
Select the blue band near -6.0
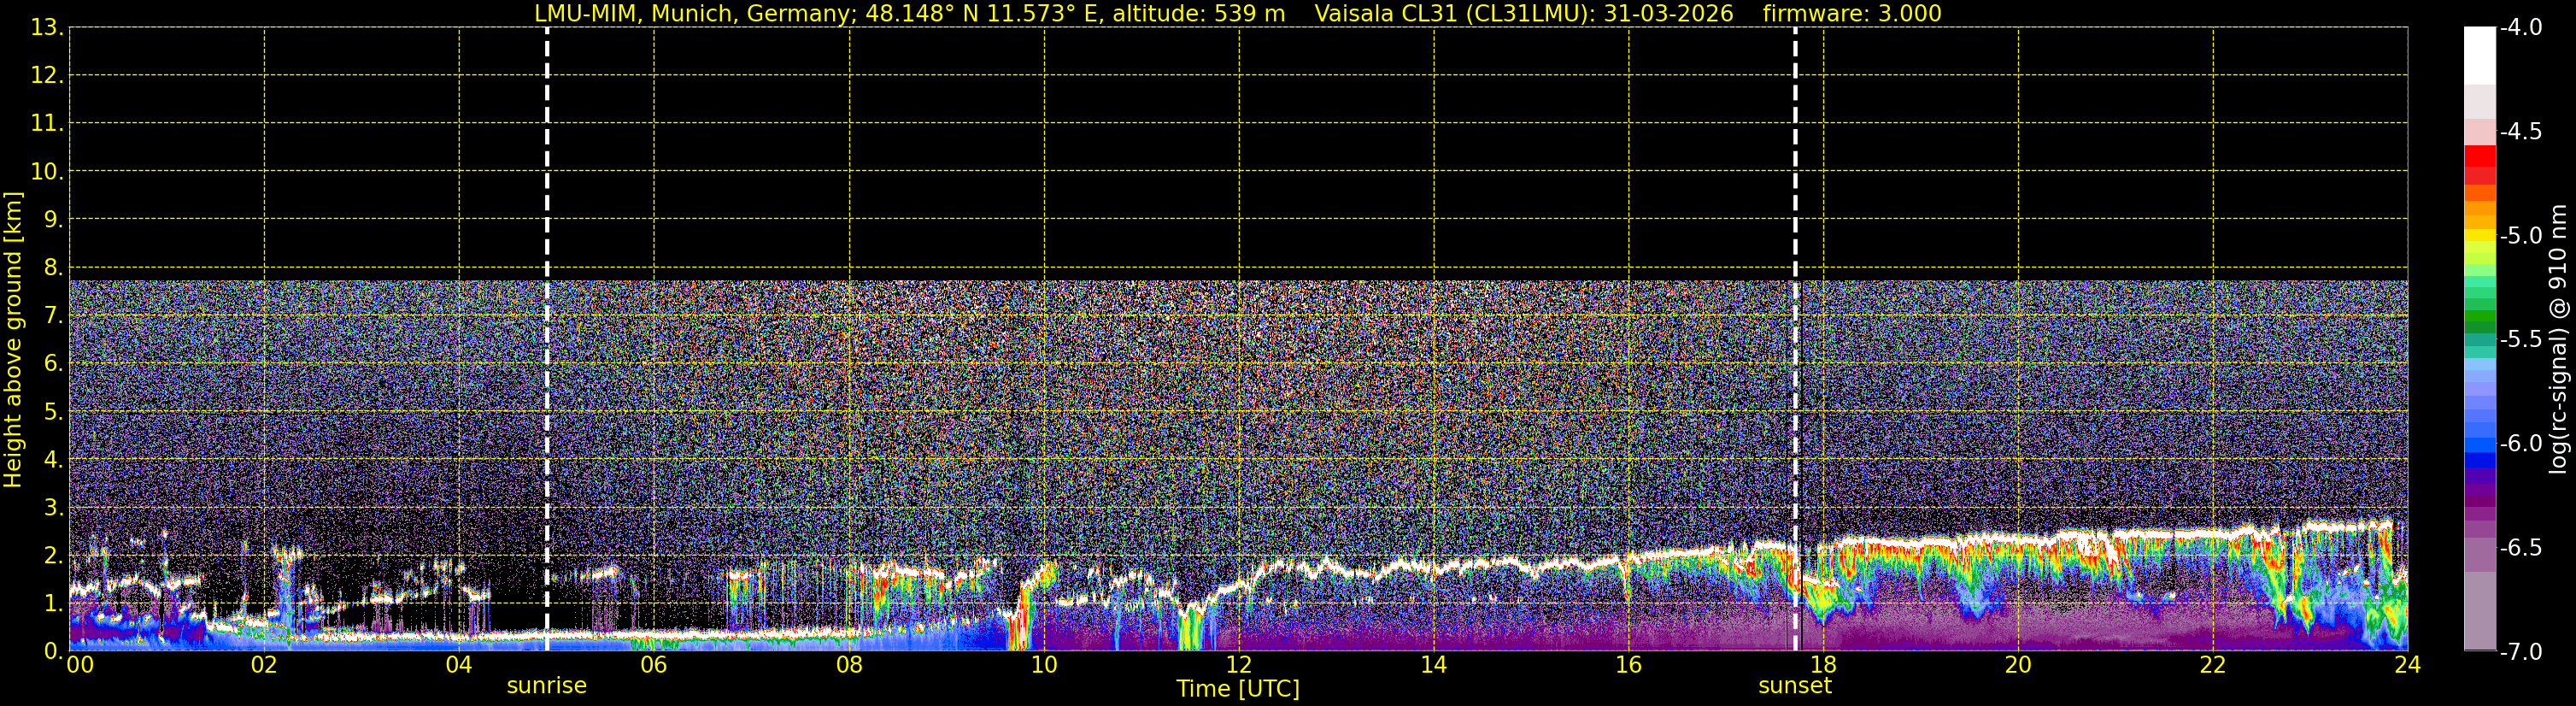coord(2480,446)
